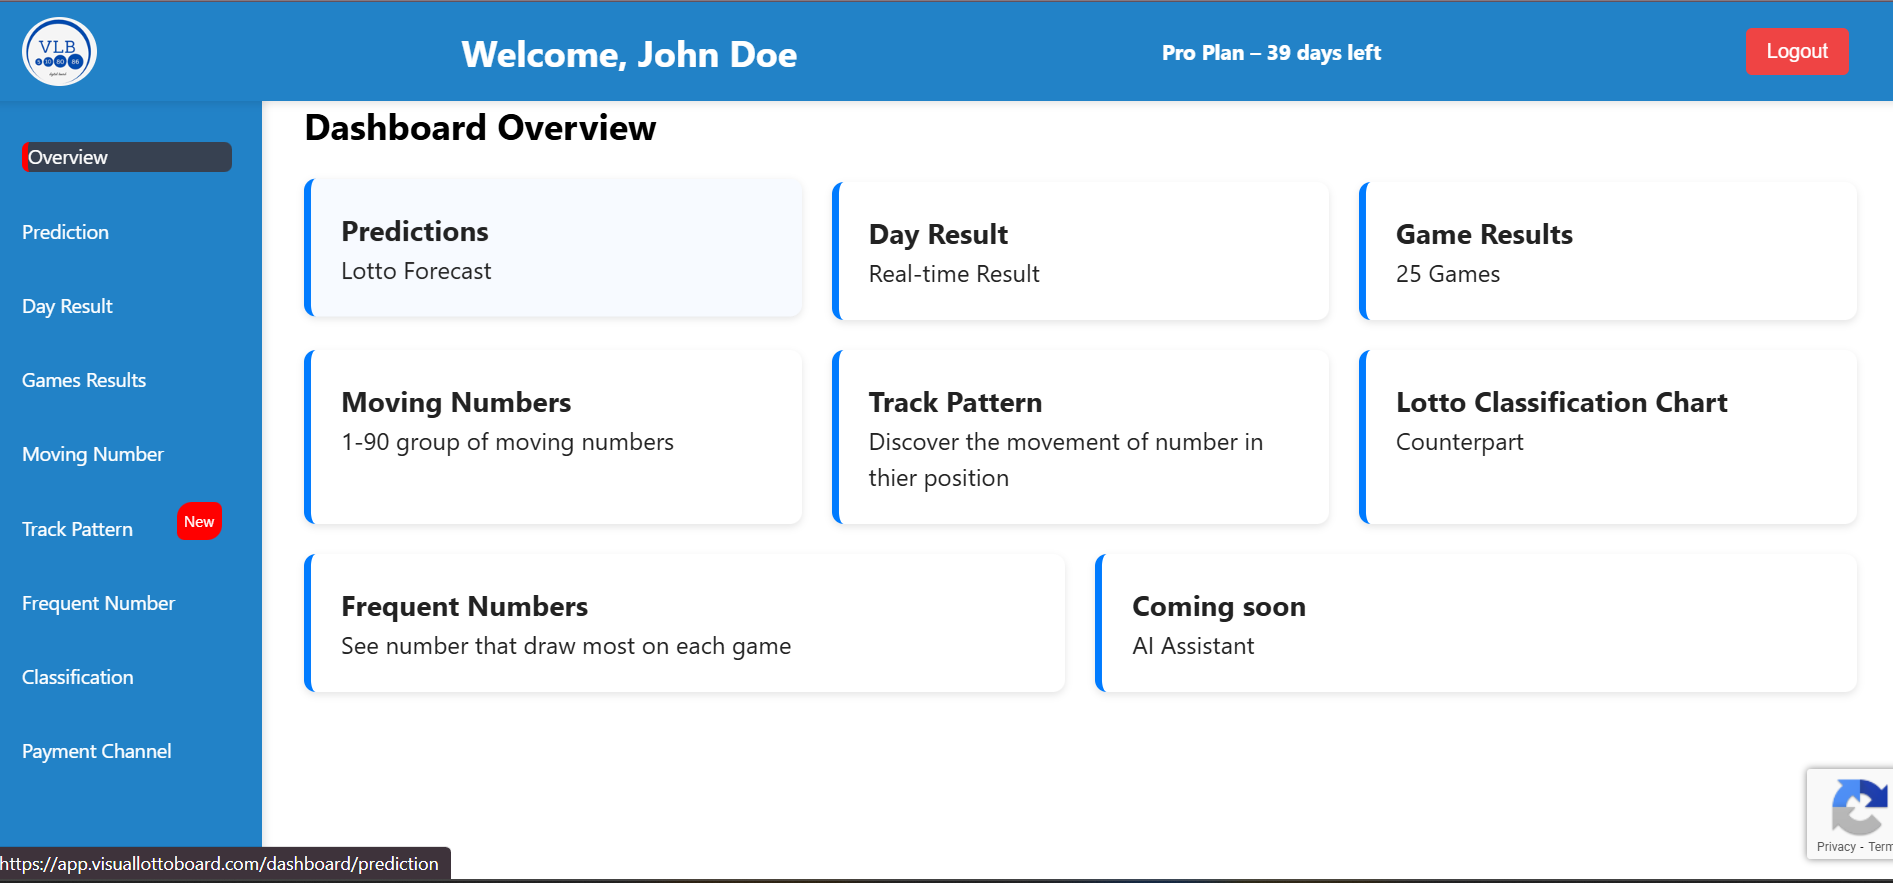
Task: Open Prediction from the sidebar
Action: [66, 232]
